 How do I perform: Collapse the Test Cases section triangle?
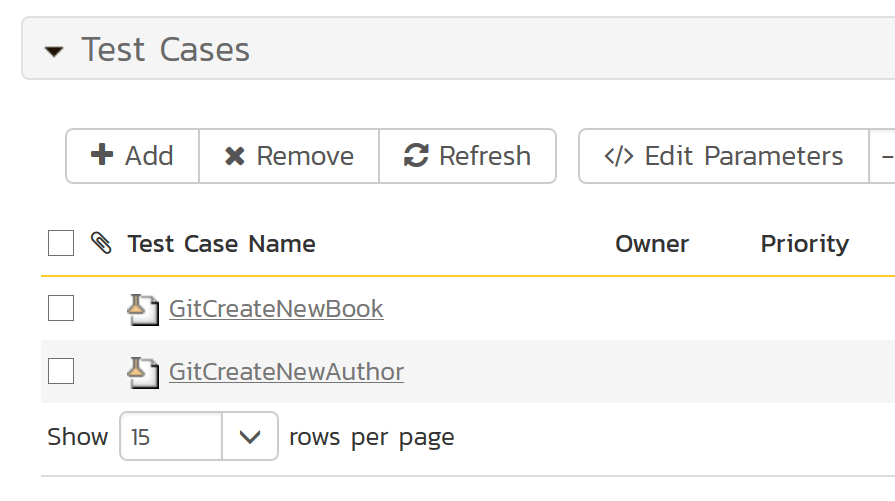(x=54, y=51)
